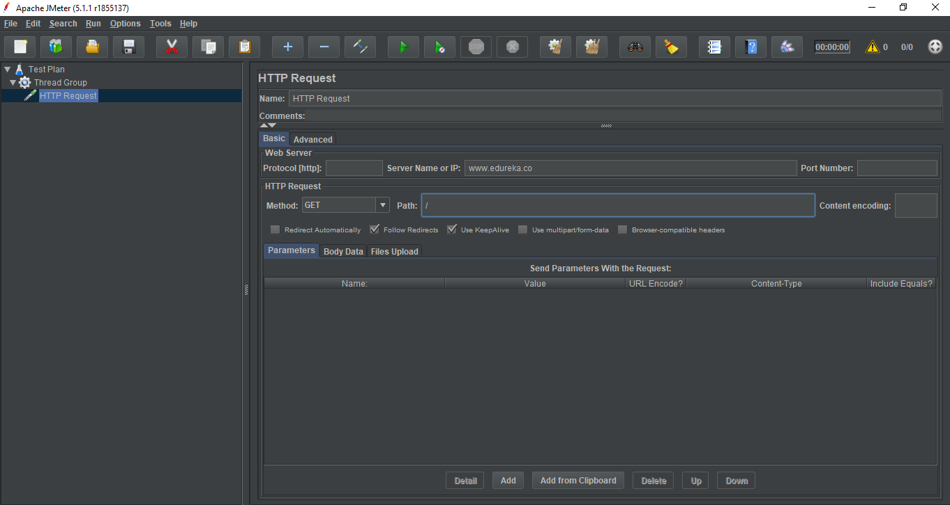Image resolution: width=950 pixels, height=505 pixels.
Task: Click the Add parameter button
Action: click(508, 481)
